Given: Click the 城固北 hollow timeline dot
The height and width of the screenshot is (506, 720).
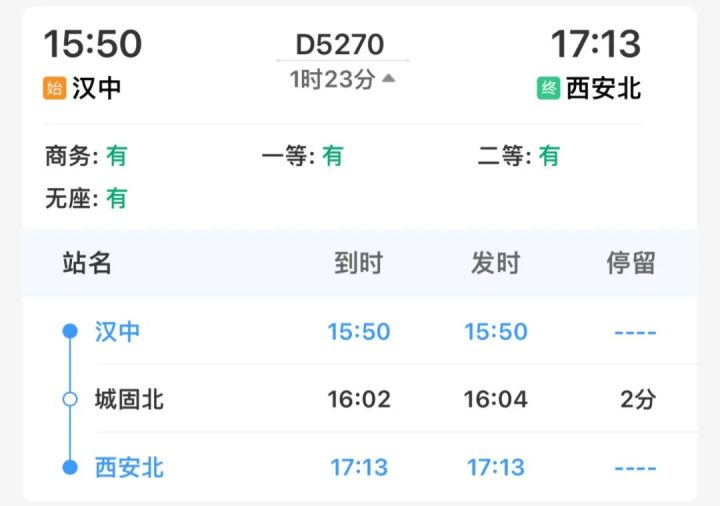Looking at the screenshot, I should (70, 400).
